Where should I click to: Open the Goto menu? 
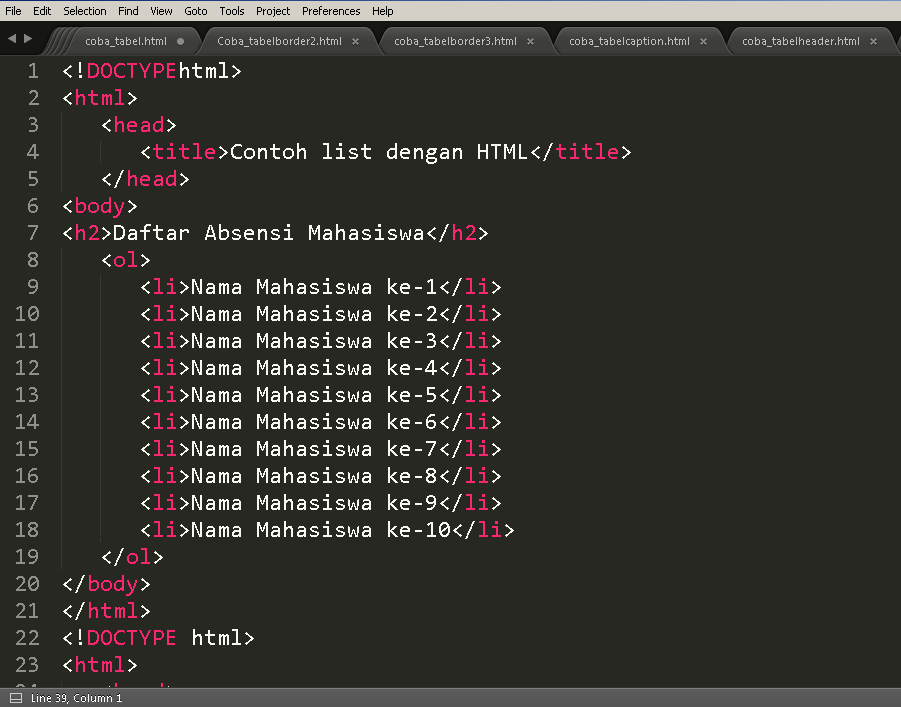pyautogui.click(x=195, y=11)
